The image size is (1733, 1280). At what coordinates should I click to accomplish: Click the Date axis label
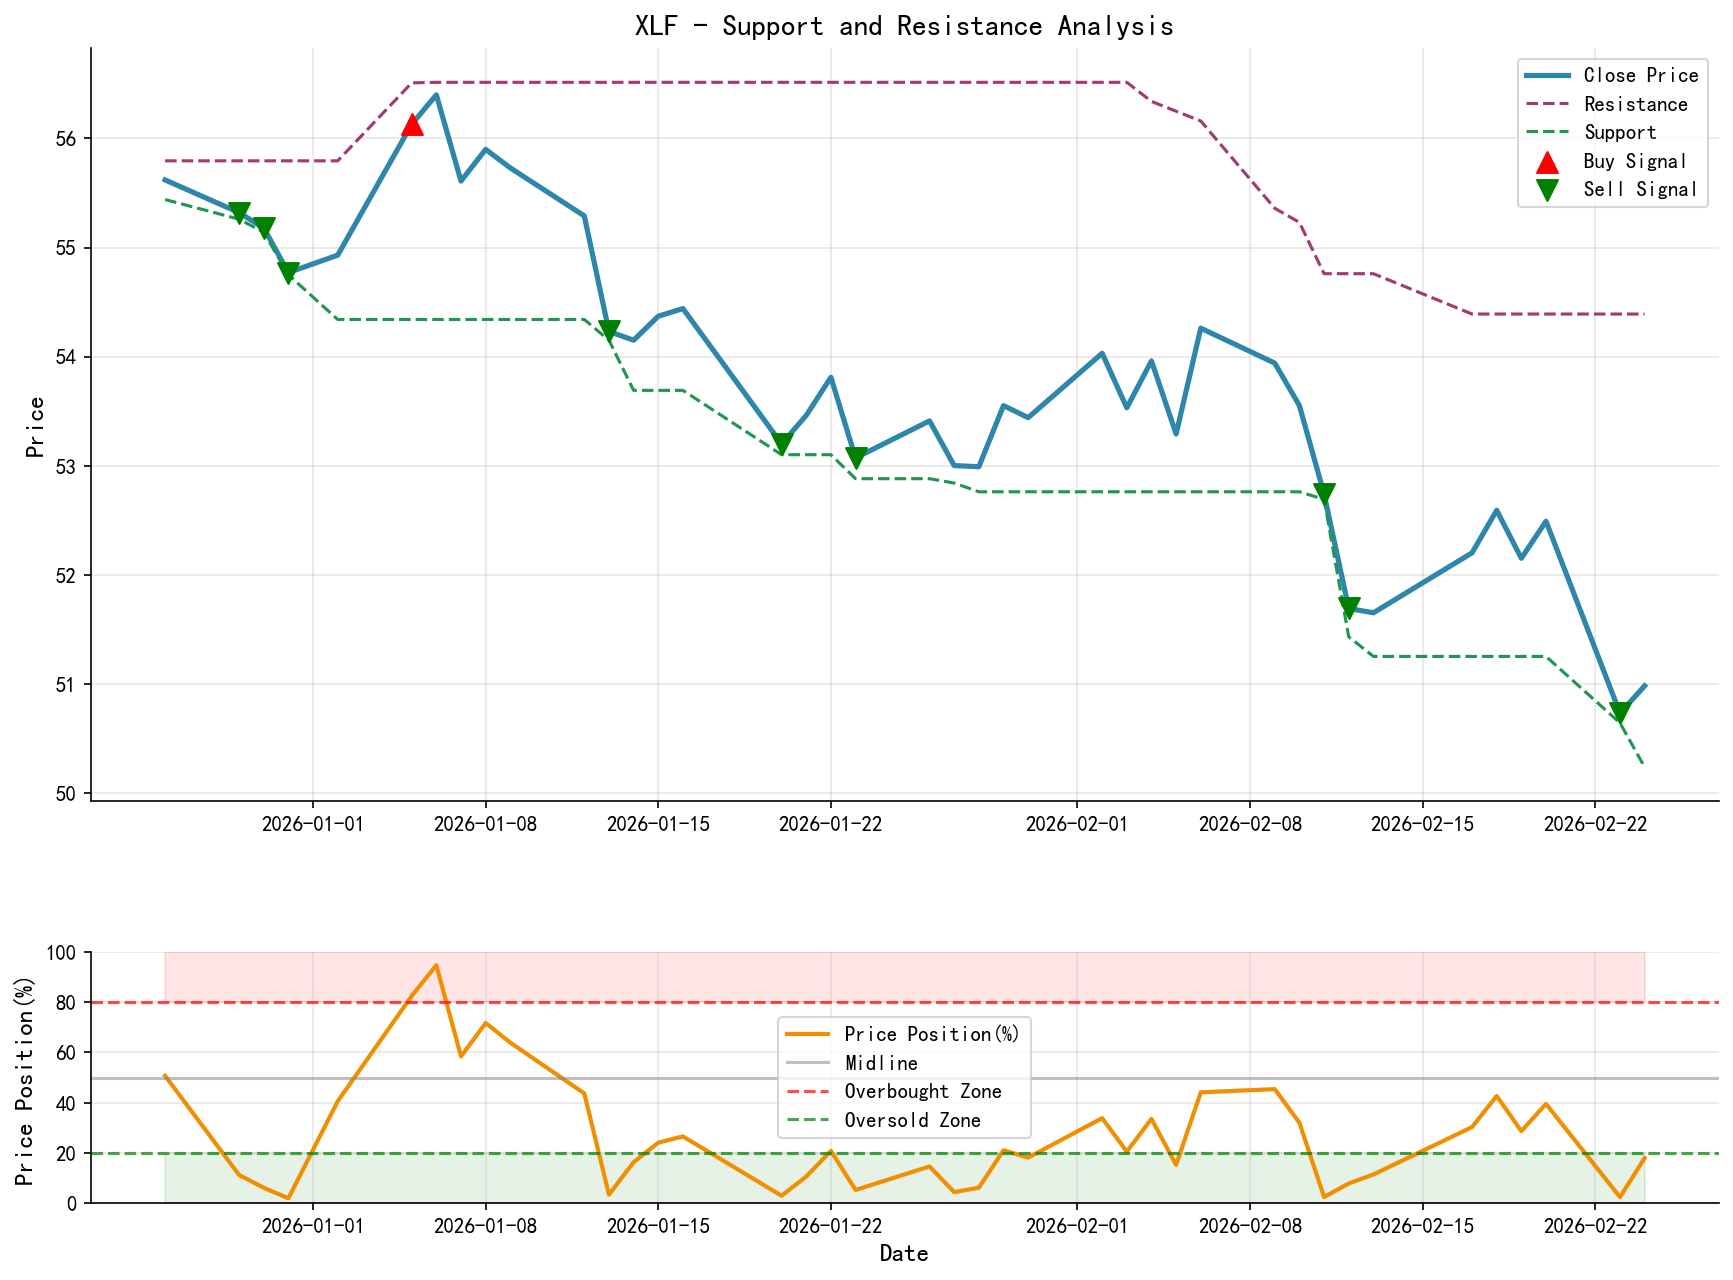(905, 1253)
